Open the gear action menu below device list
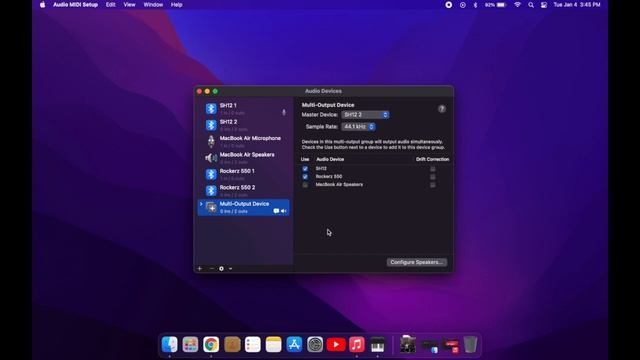 [x=221, y=269]
